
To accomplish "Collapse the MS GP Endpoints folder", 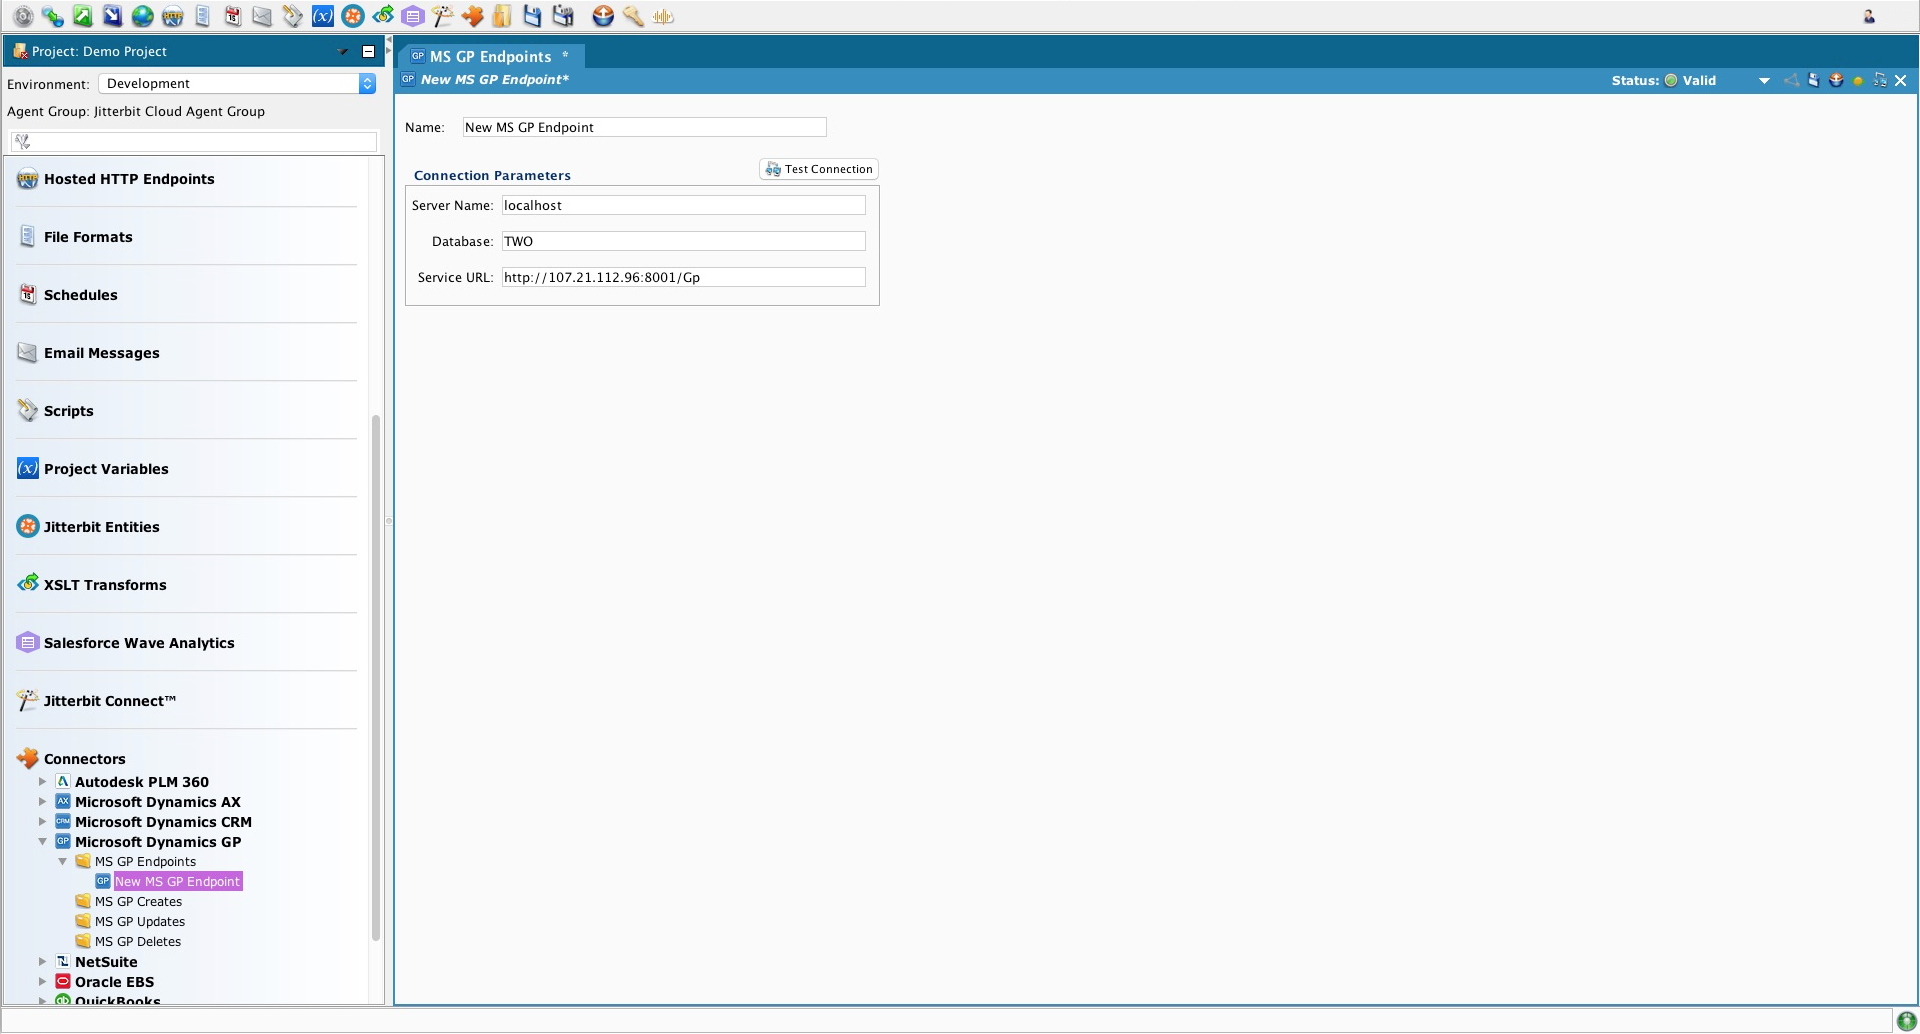I will click(x=62, y=862).
